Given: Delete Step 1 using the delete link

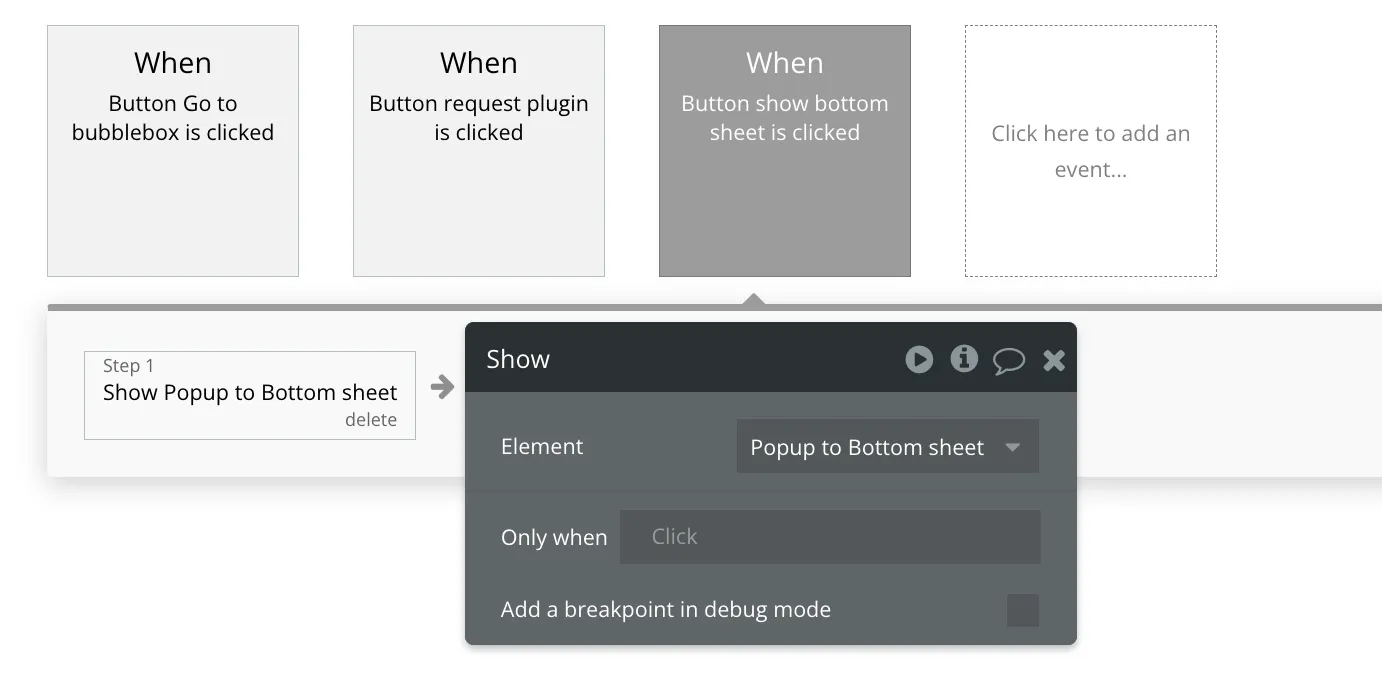Looking at the screenshot, I should point(371,420).
